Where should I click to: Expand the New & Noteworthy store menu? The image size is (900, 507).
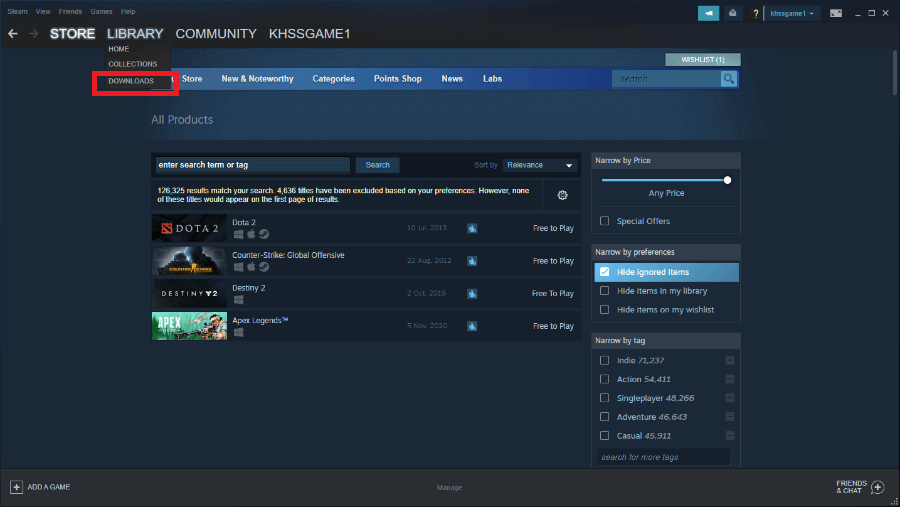[257, 79]
